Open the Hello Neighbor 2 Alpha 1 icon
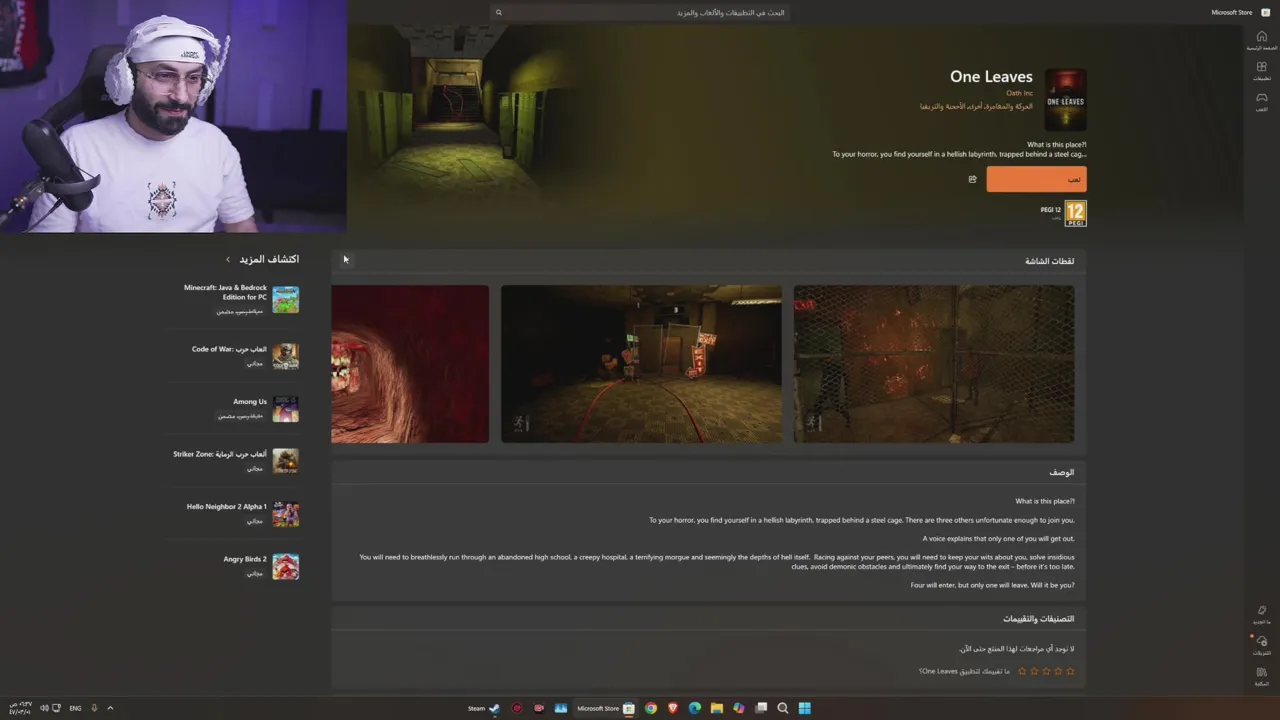1280x720 pixels. pos(285,513)
